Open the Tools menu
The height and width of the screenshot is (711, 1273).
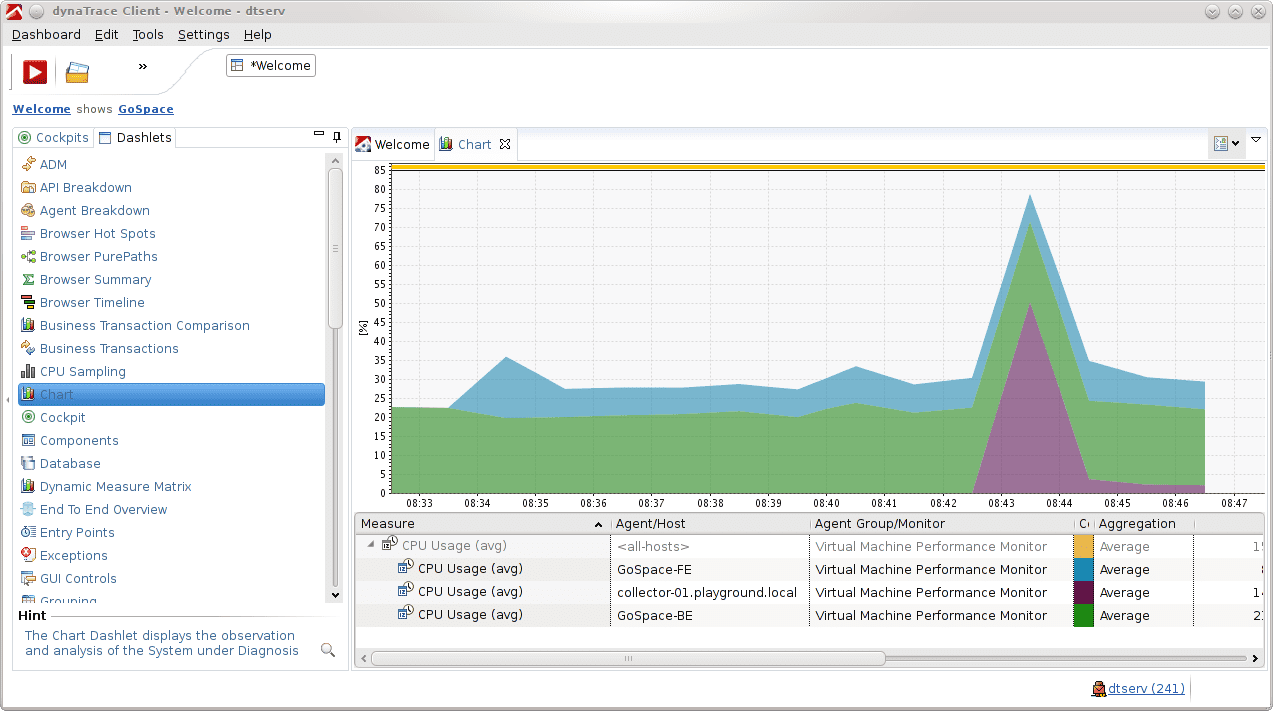pos(148,34)
